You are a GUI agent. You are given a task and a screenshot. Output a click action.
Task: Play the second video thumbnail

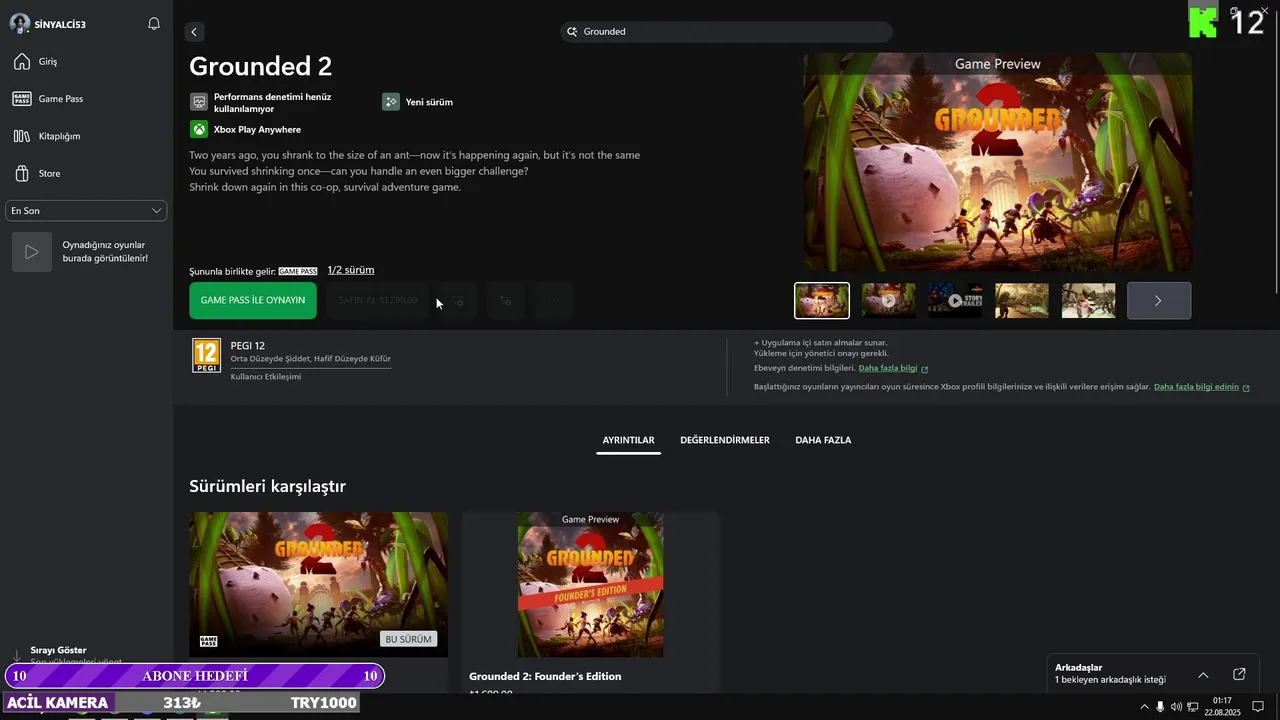(x=888, y=300)
